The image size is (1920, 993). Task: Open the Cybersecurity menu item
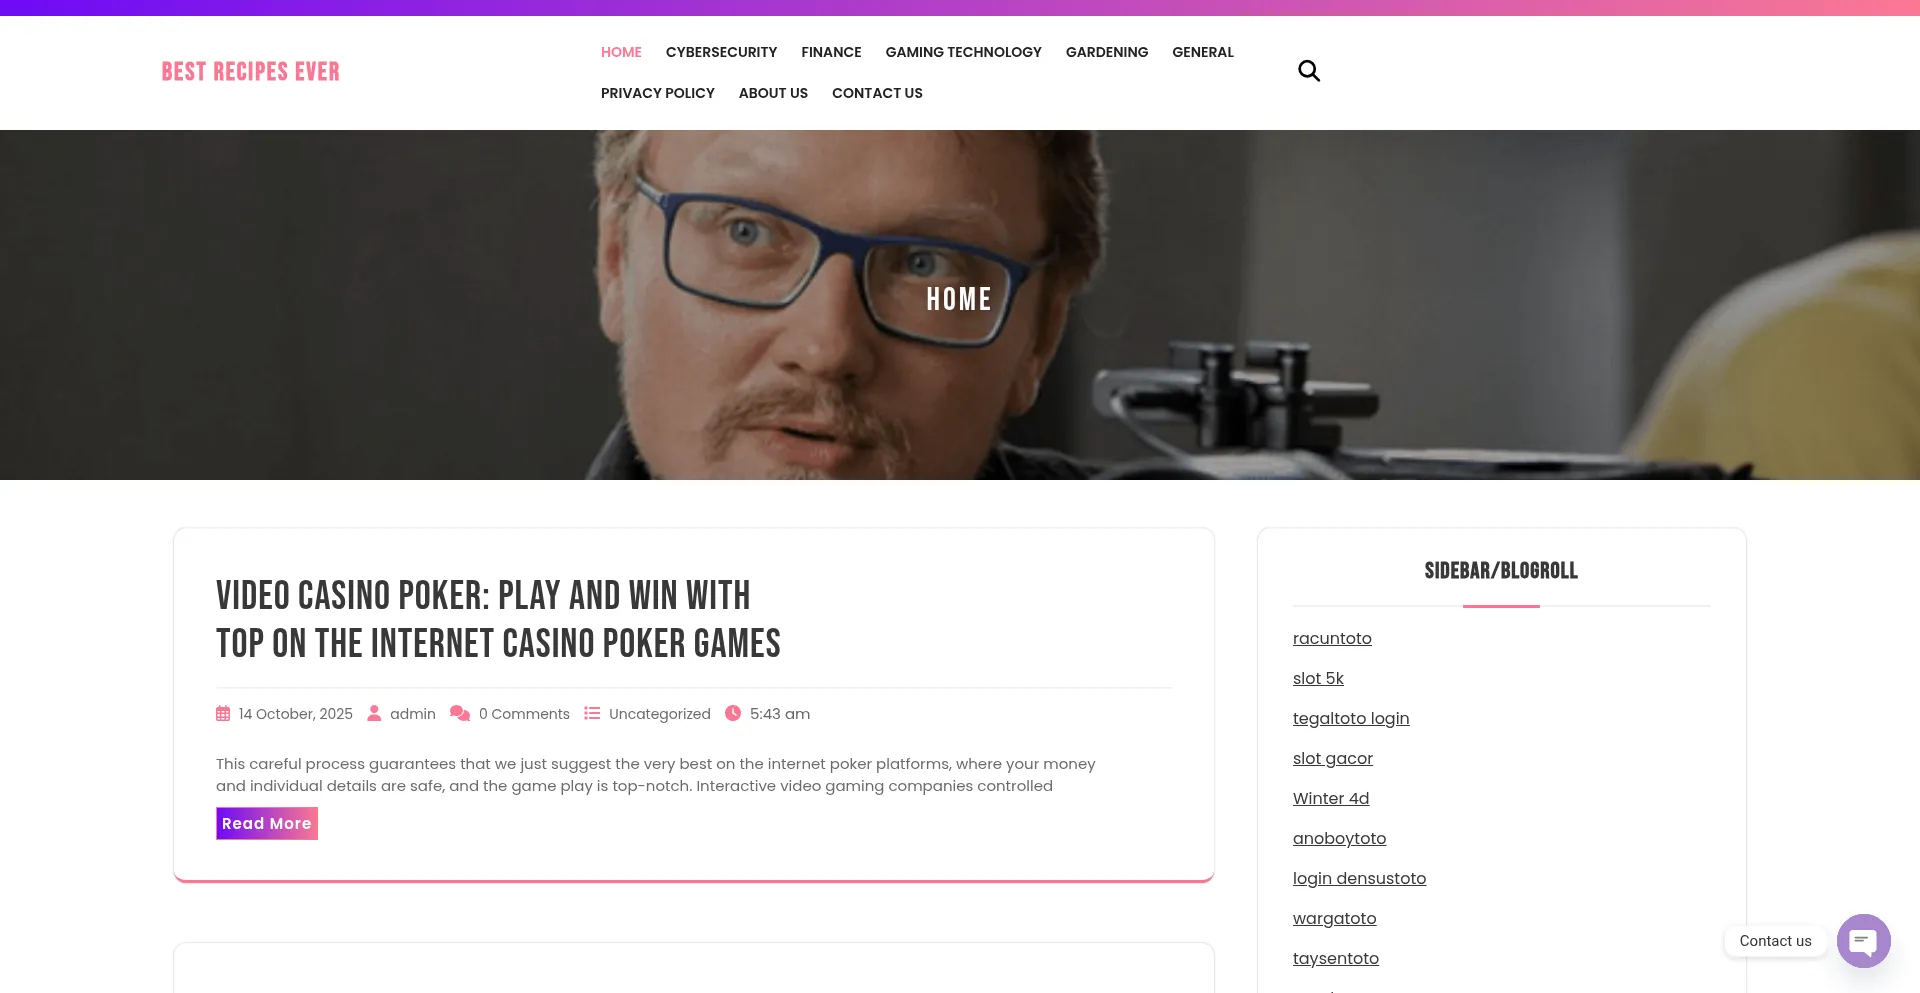(x=721, y=52)
